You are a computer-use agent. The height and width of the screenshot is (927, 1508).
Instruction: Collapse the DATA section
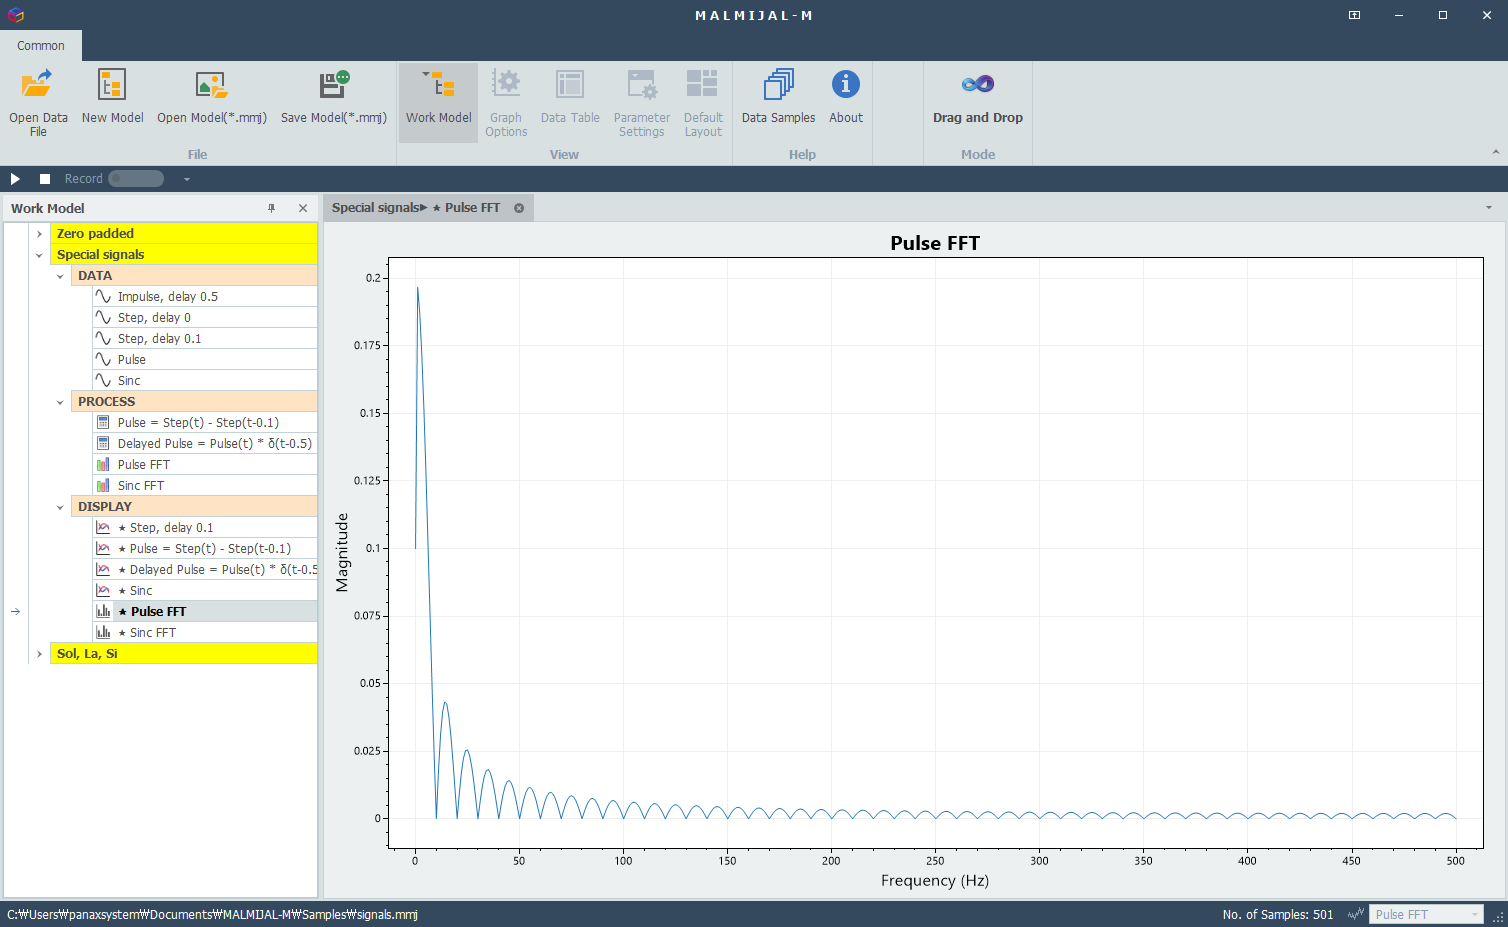[x=60, y=276]
